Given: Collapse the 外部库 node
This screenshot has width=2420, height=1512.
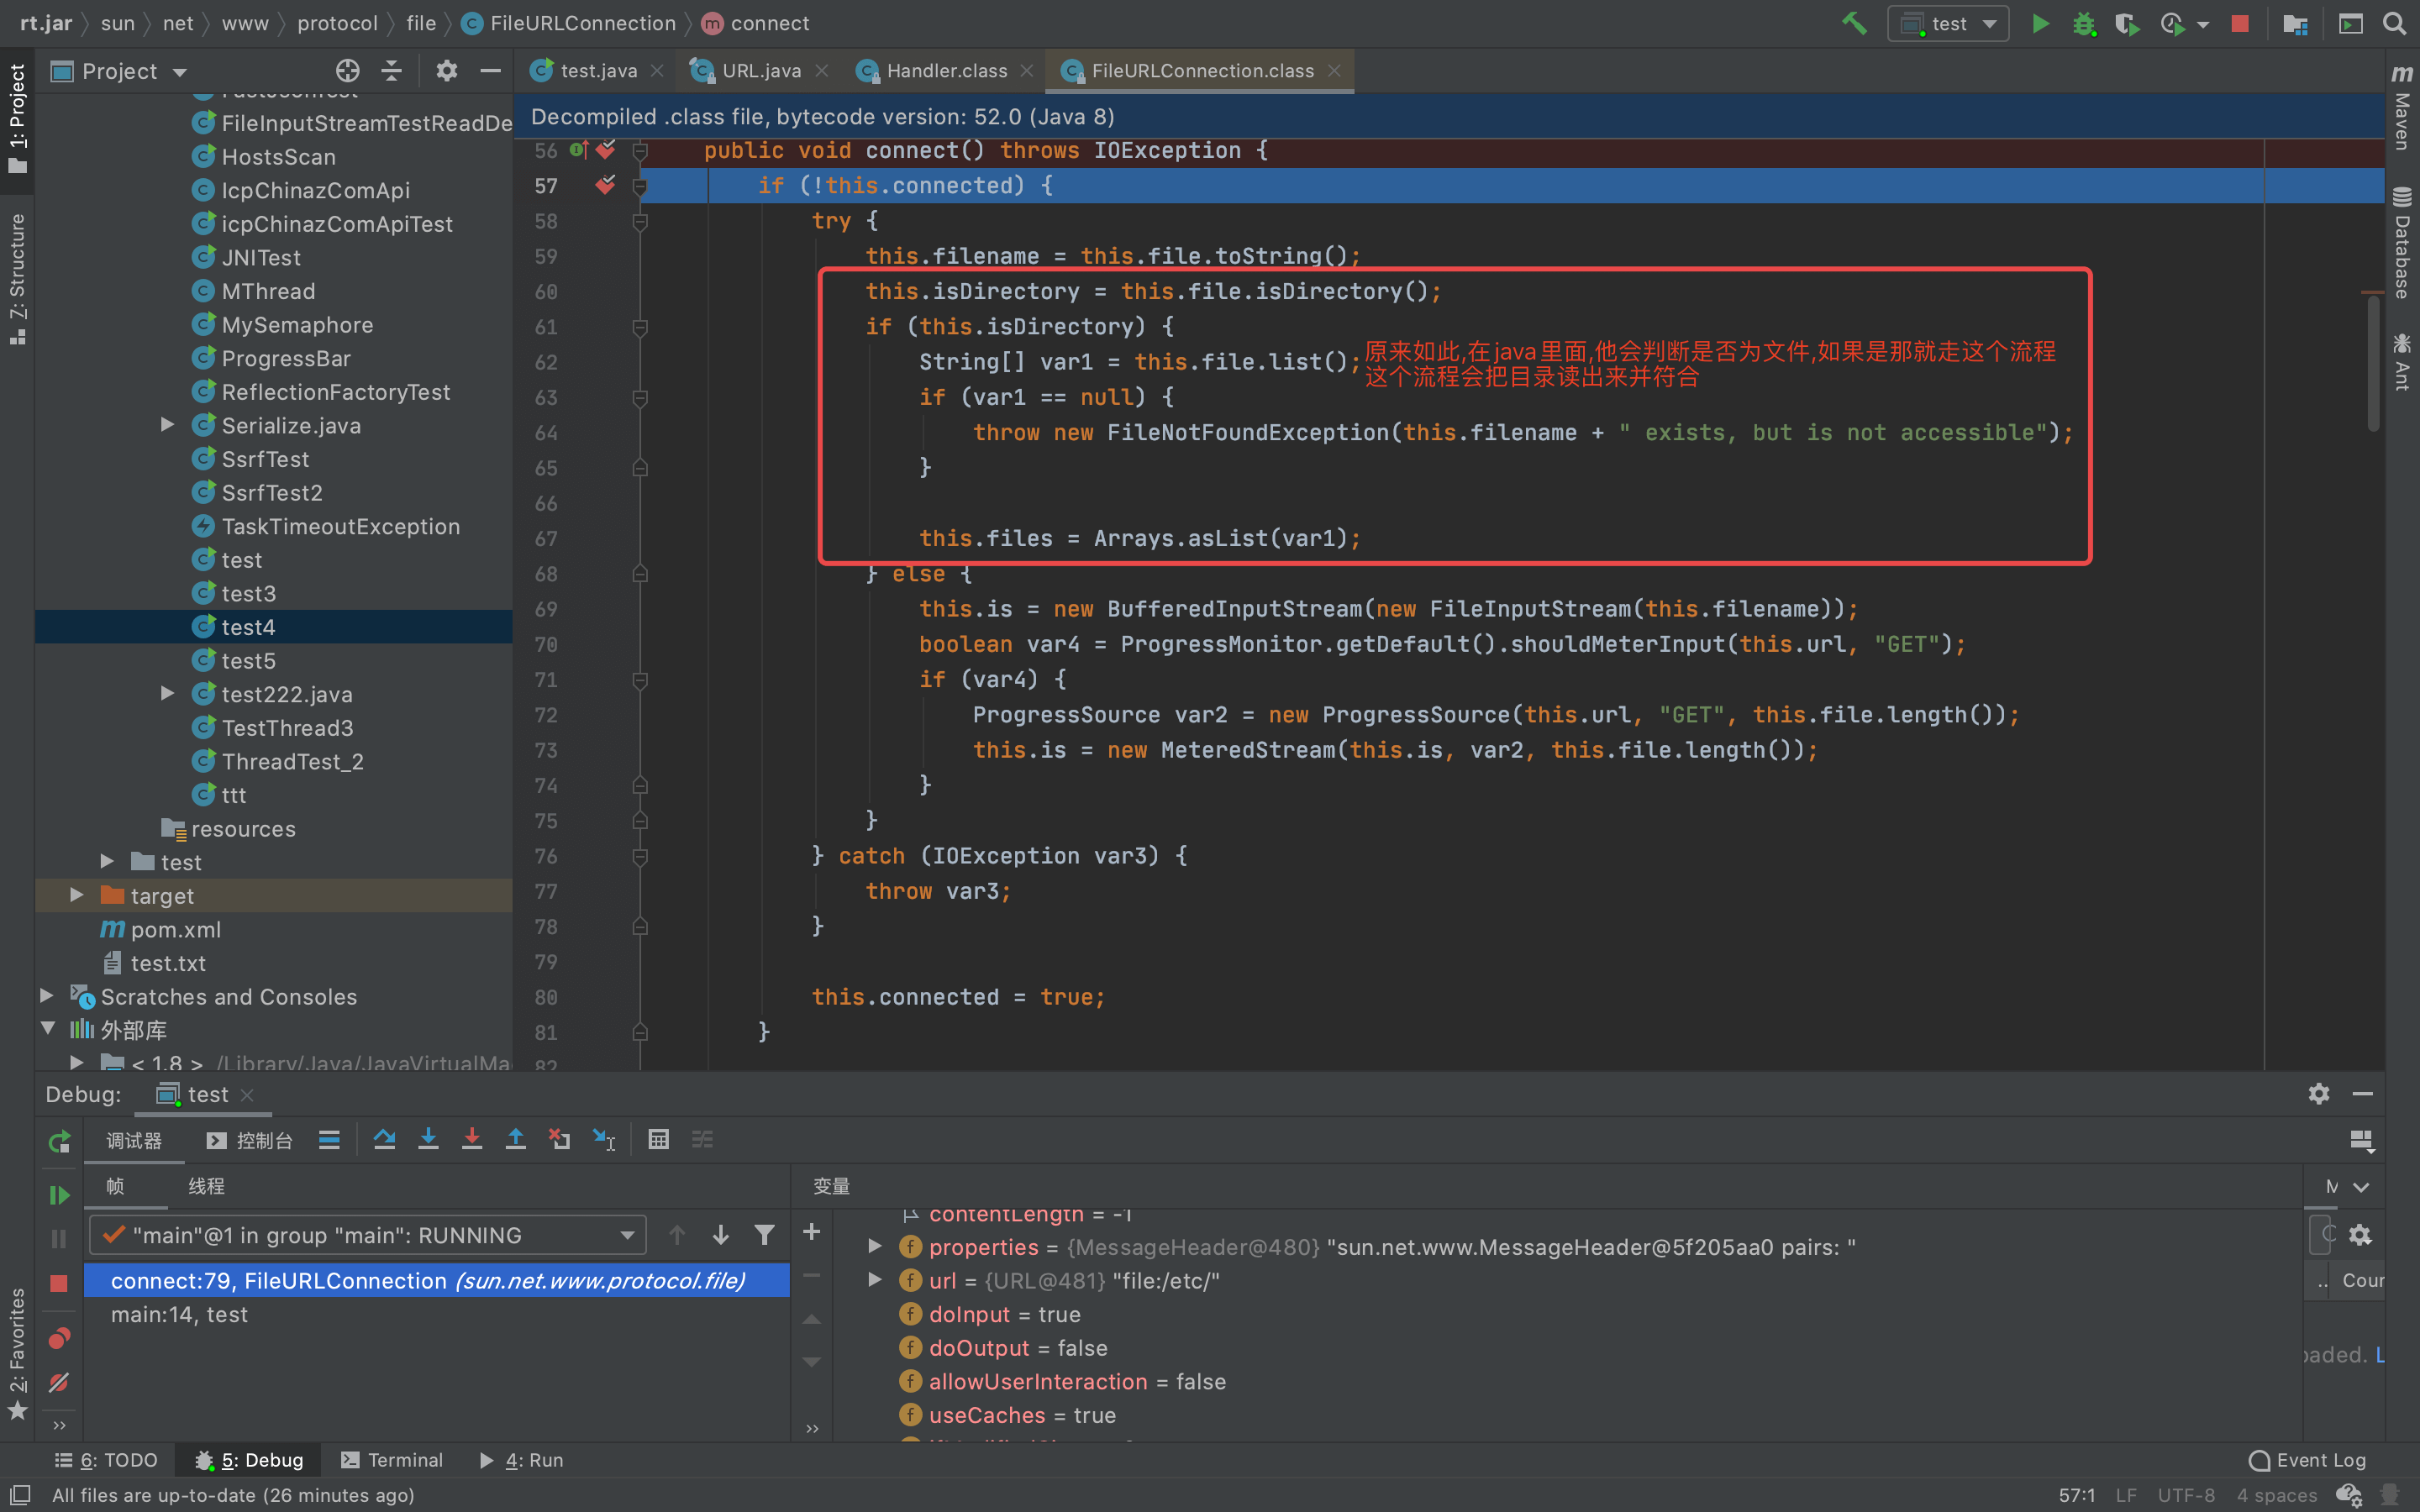Looking at the screenshot, I should point(46,1029).
